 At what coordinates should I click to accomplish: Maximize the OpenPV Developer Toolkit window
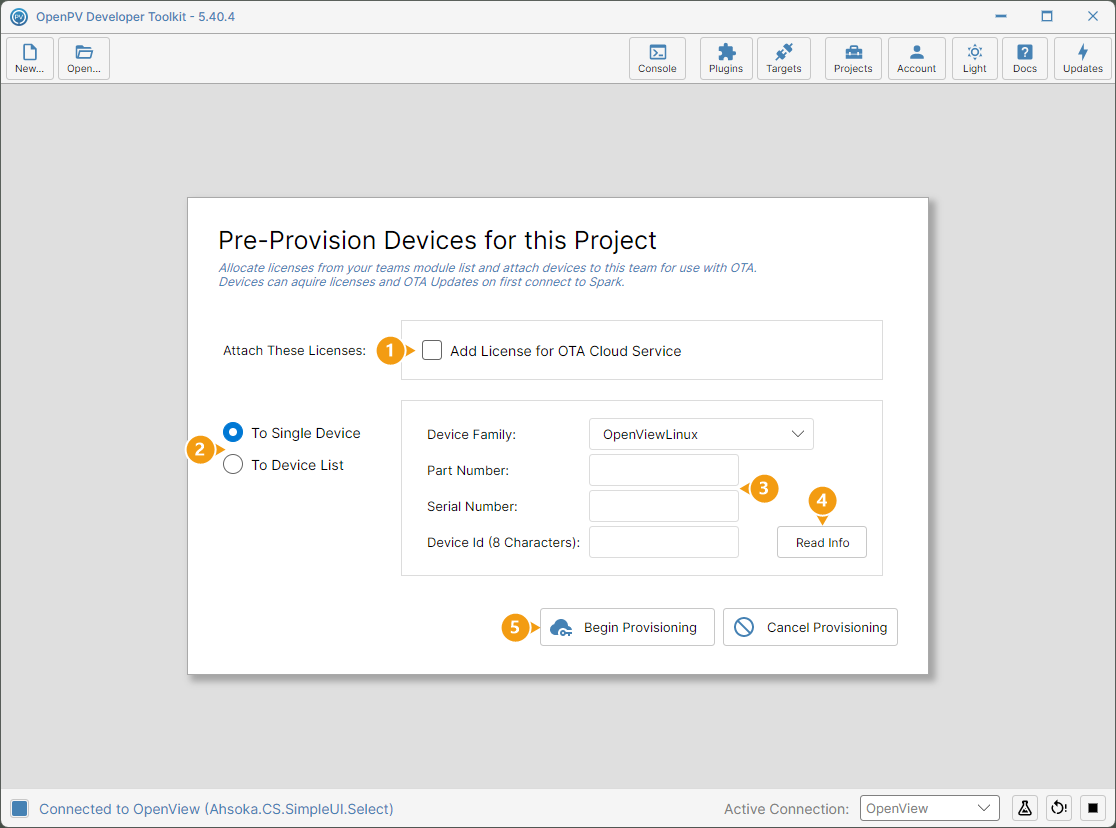(1047, 16)
